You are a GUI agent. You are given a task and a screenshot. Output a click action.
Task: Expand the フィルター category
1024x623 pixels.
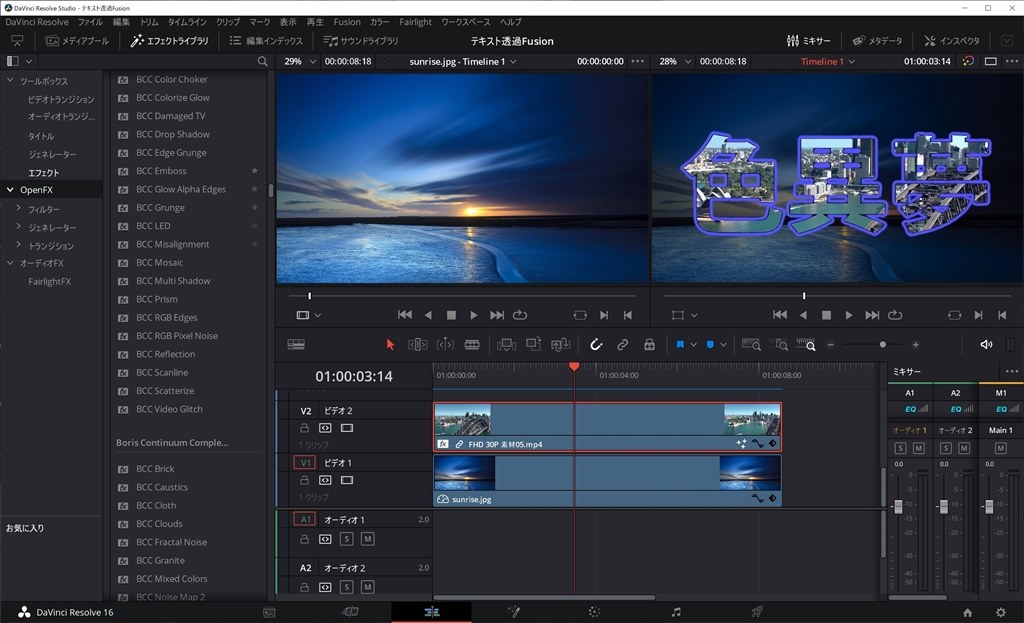(x=18, y=208)
